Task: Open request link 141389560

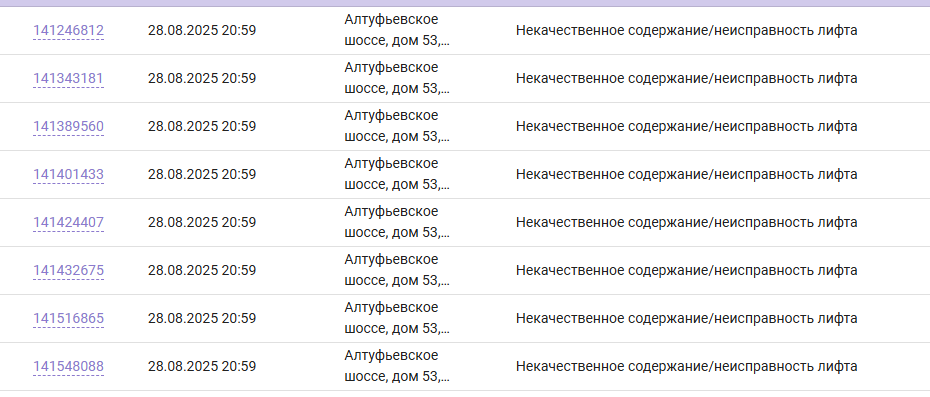Action: [x=68, y=126]
